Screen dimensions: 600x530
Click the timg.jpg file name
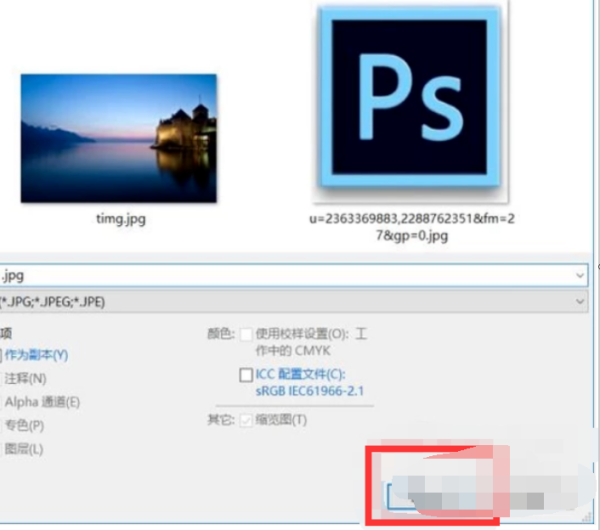(x=121, y=219)
